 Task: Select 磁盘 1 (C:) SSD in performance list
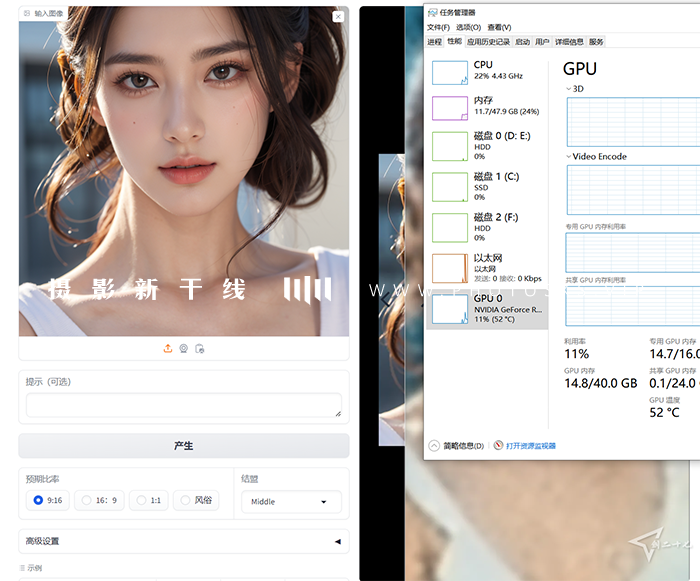point(487,186)
